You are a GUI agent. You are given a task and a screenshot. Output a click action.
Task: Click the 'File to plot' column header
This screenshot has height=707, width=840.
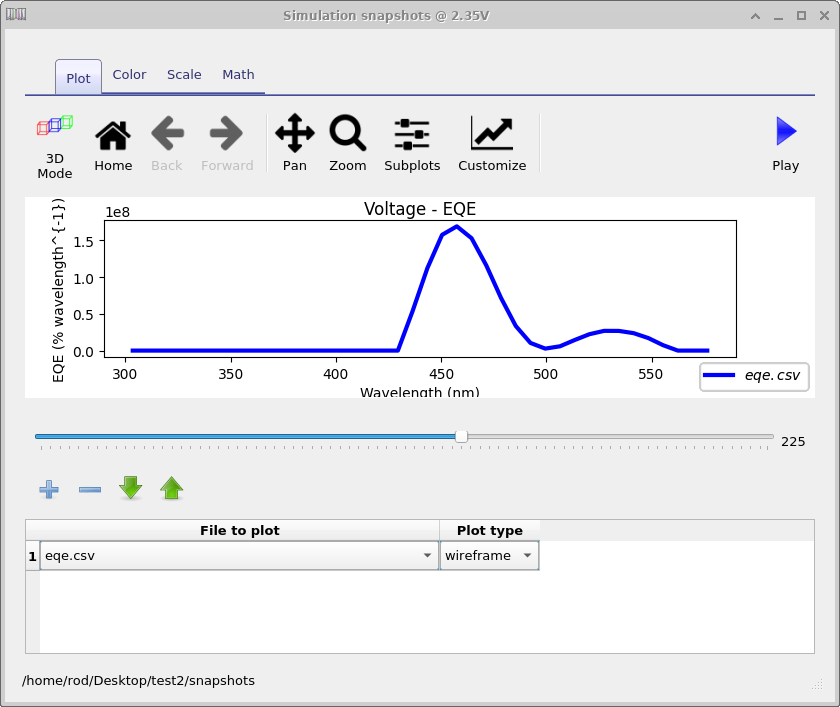pos(239,530)
